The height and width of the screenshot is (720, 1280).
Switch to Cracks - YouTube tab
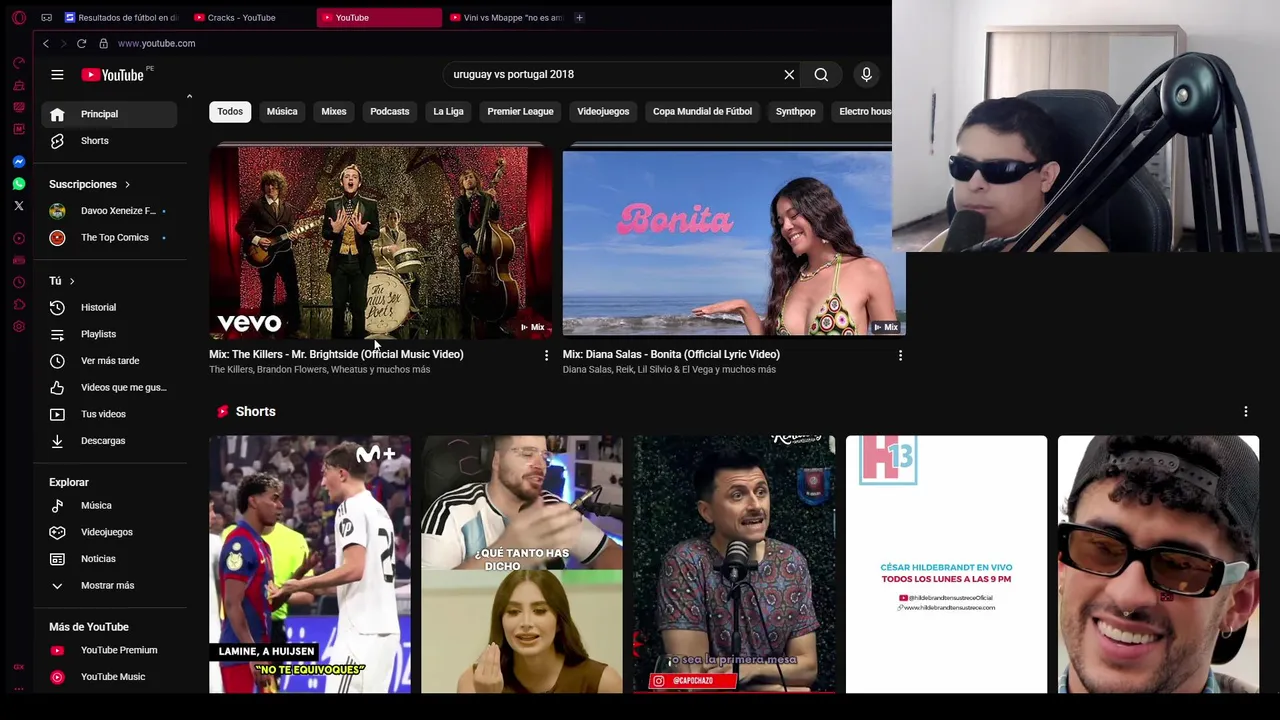(250, 18)
